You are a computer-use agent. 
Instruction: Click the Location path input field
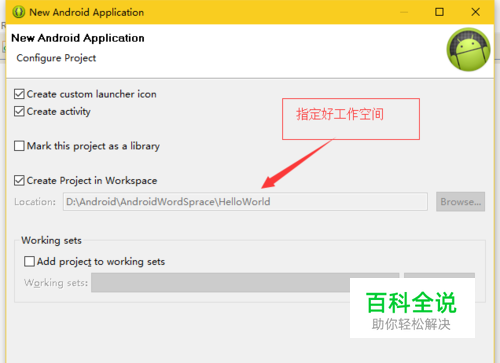click(x=245, y=202)
